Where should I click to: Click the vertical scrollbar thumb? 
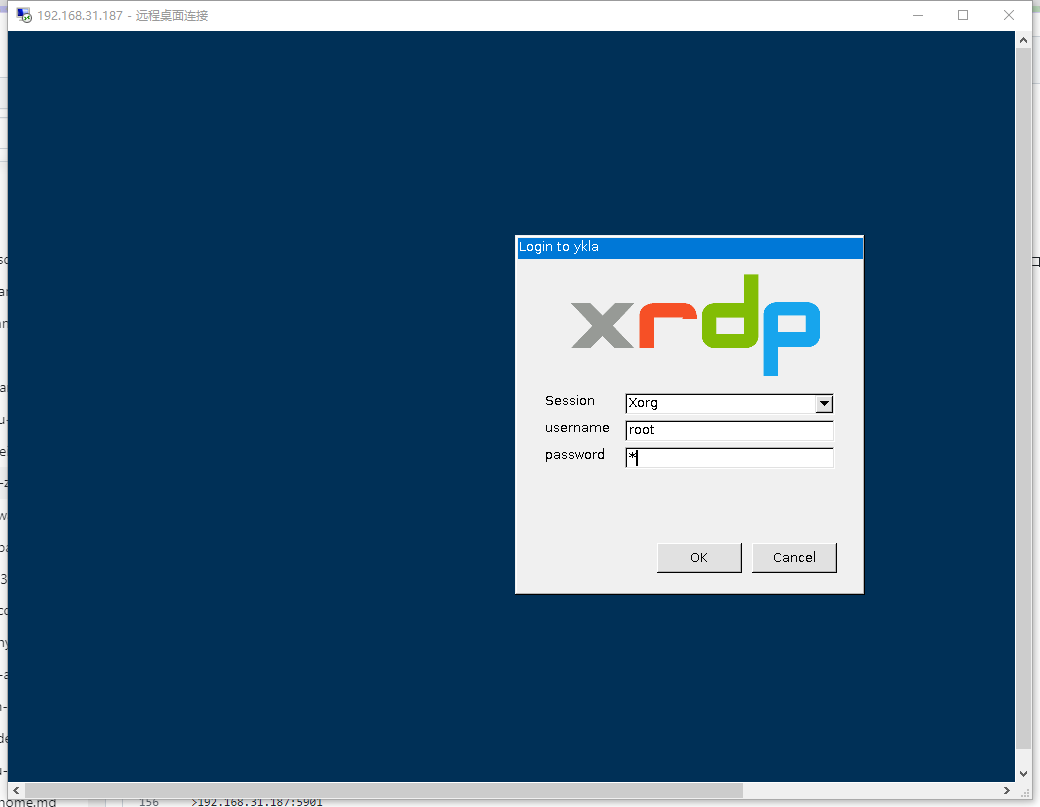[1023, 398]
